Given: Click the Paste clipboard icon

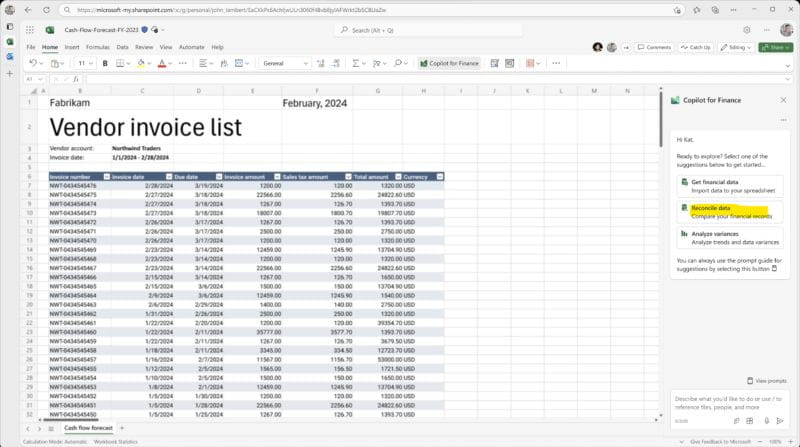Looking at the screenshot, I should 55,63.
